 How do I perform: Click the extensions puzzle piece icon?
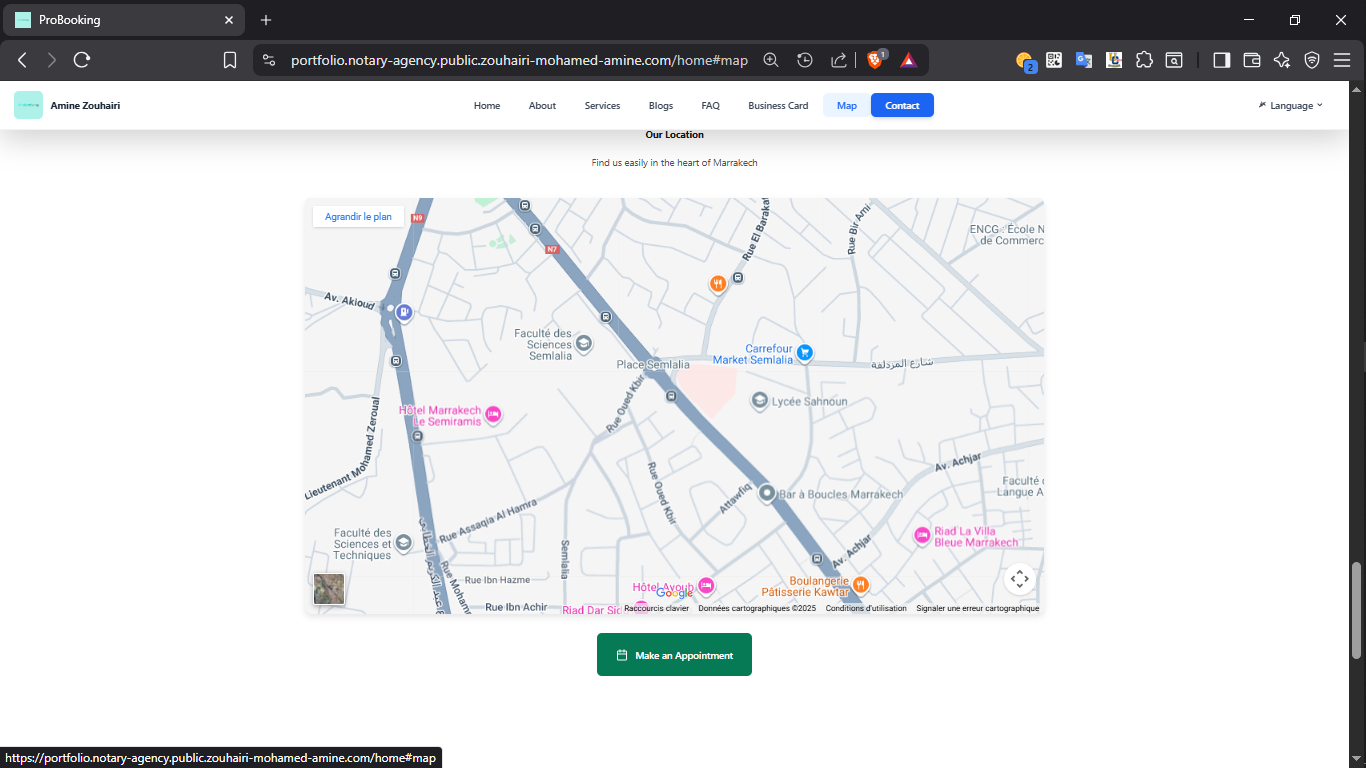pos(1144,60)
